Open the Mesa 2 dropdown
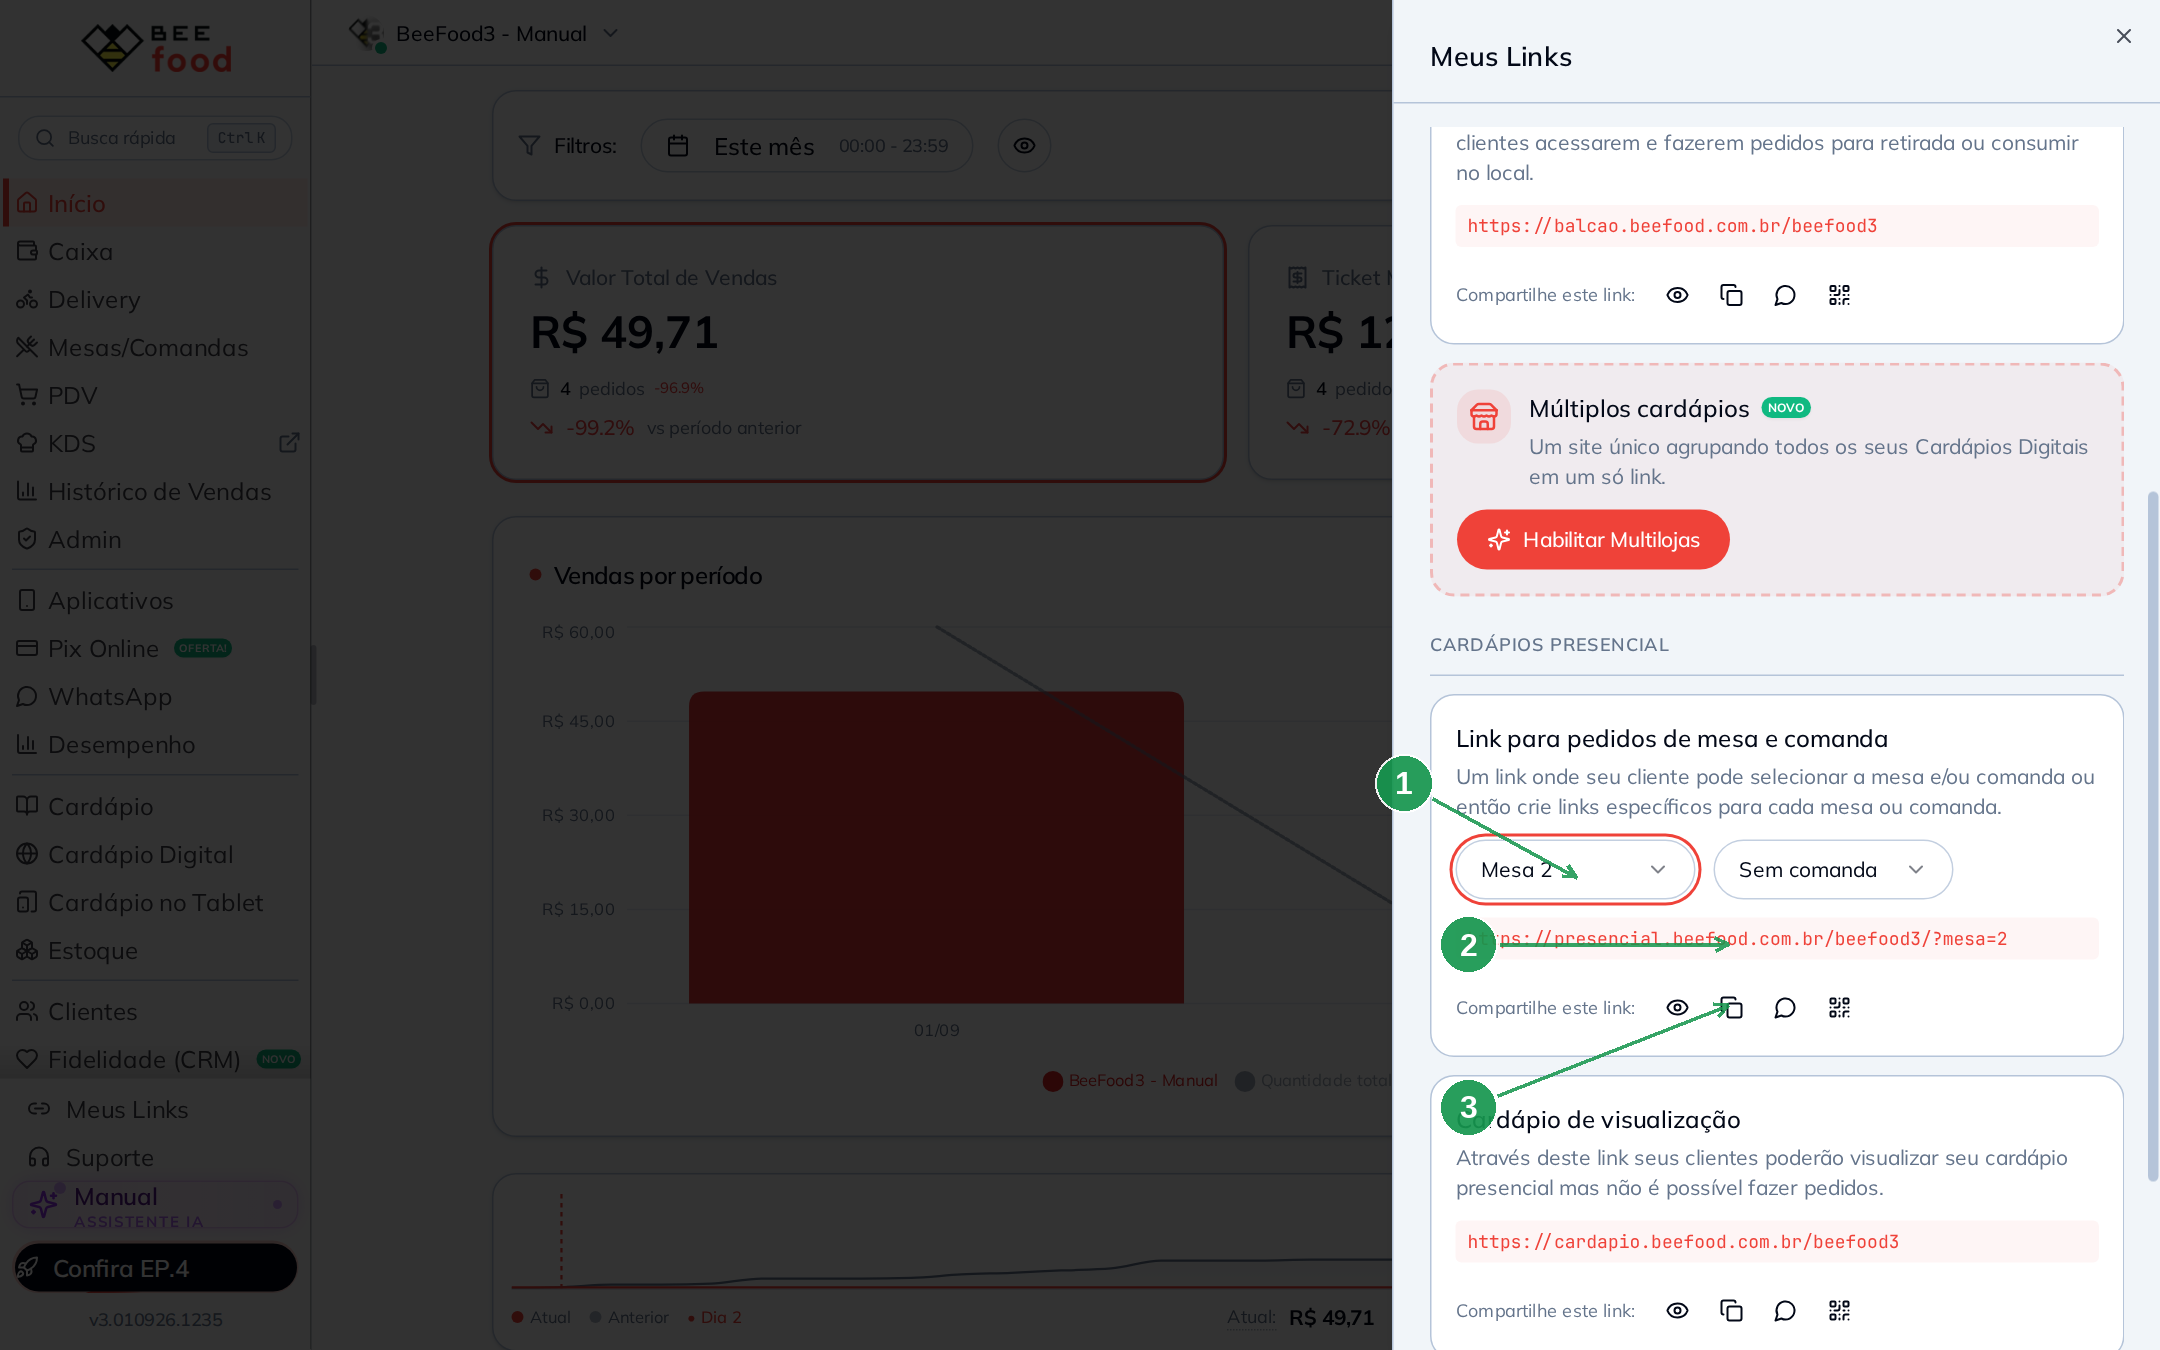The height and width of the screenshot is (1350, 2160). [x=1575, y=870]
